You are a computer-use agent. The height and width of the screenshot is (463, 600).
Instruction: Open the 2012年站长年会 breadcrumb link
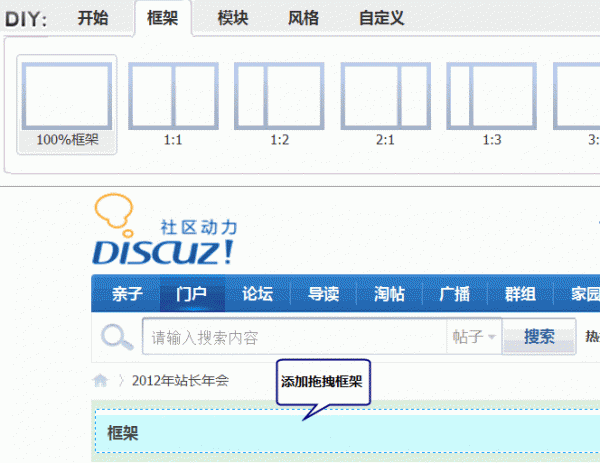pyautogui.click(x=180, y=380)
